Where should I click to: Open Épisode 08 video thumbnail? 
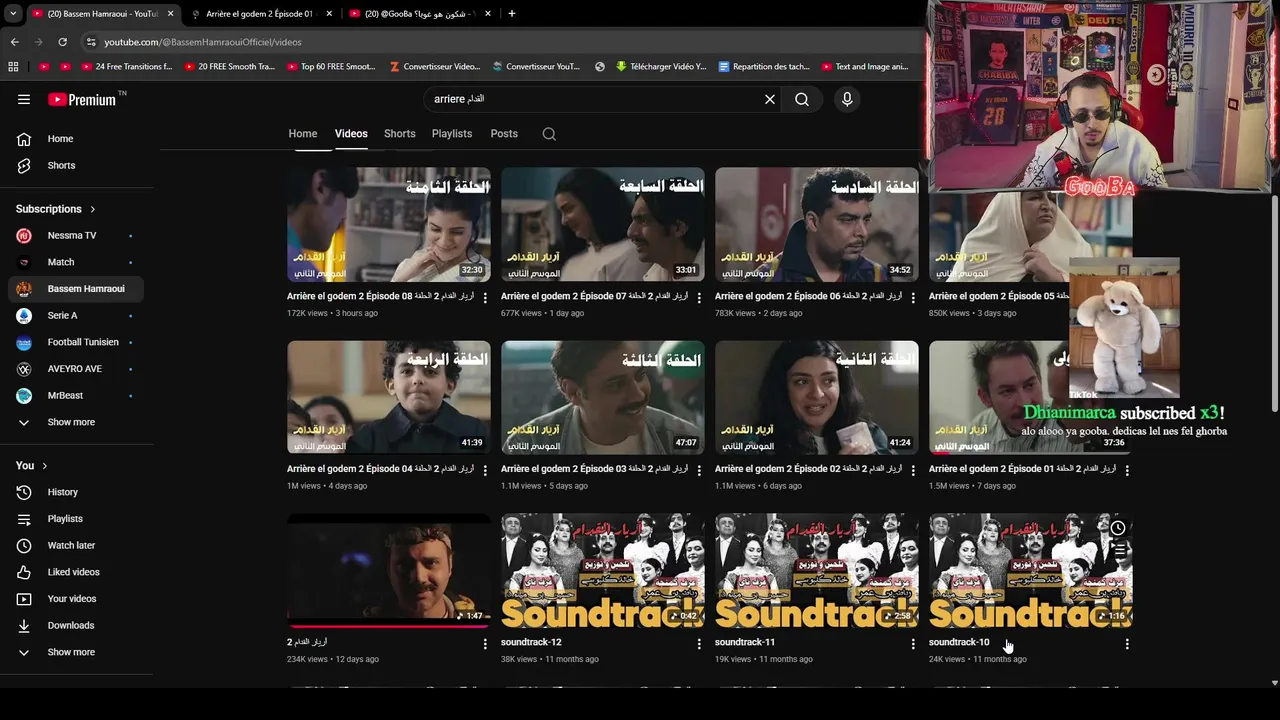(x=389, y=224)
